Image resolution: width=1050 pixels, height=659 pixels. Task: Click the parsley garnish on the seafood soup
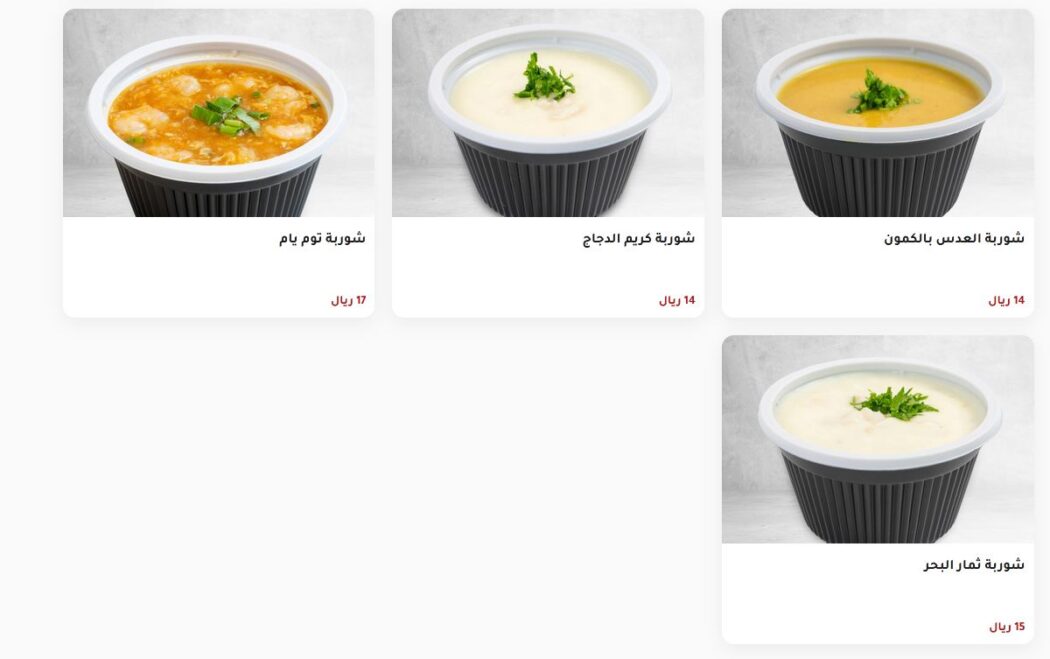[x=894, y=403]
